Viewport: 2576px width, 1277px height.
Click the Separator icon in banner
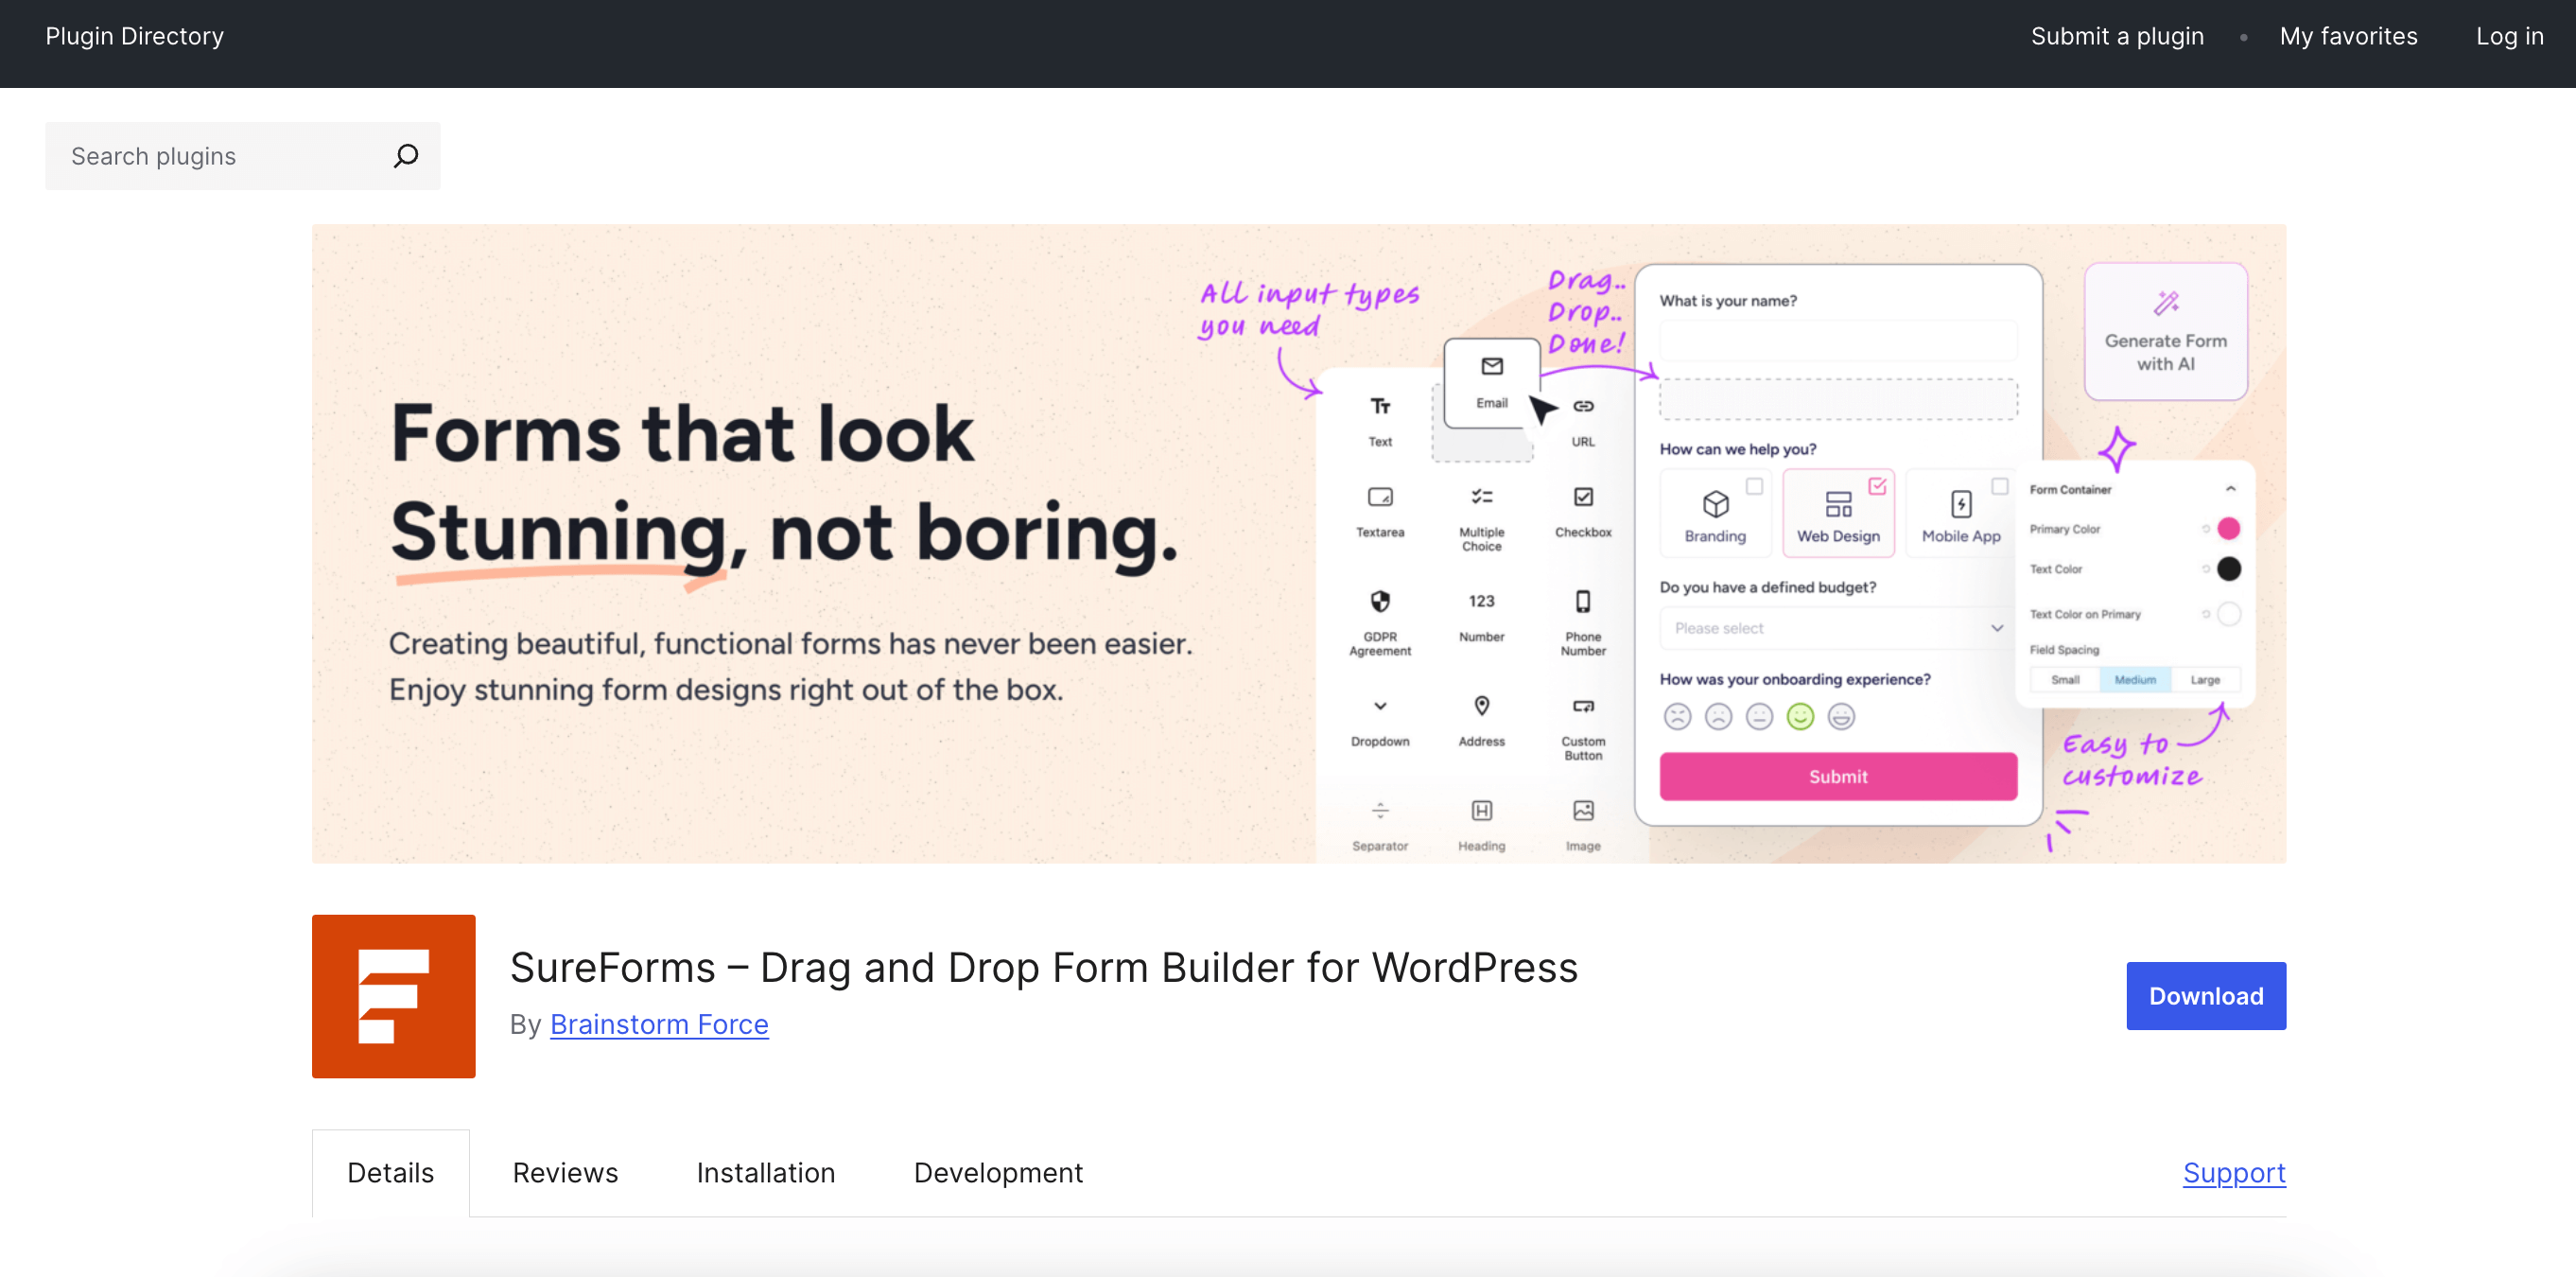coord(1380,810)
